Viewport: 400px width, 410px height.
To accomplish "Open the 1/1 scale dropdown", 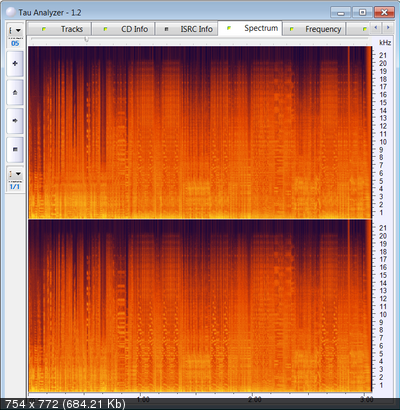I will (x=15, y=174).
